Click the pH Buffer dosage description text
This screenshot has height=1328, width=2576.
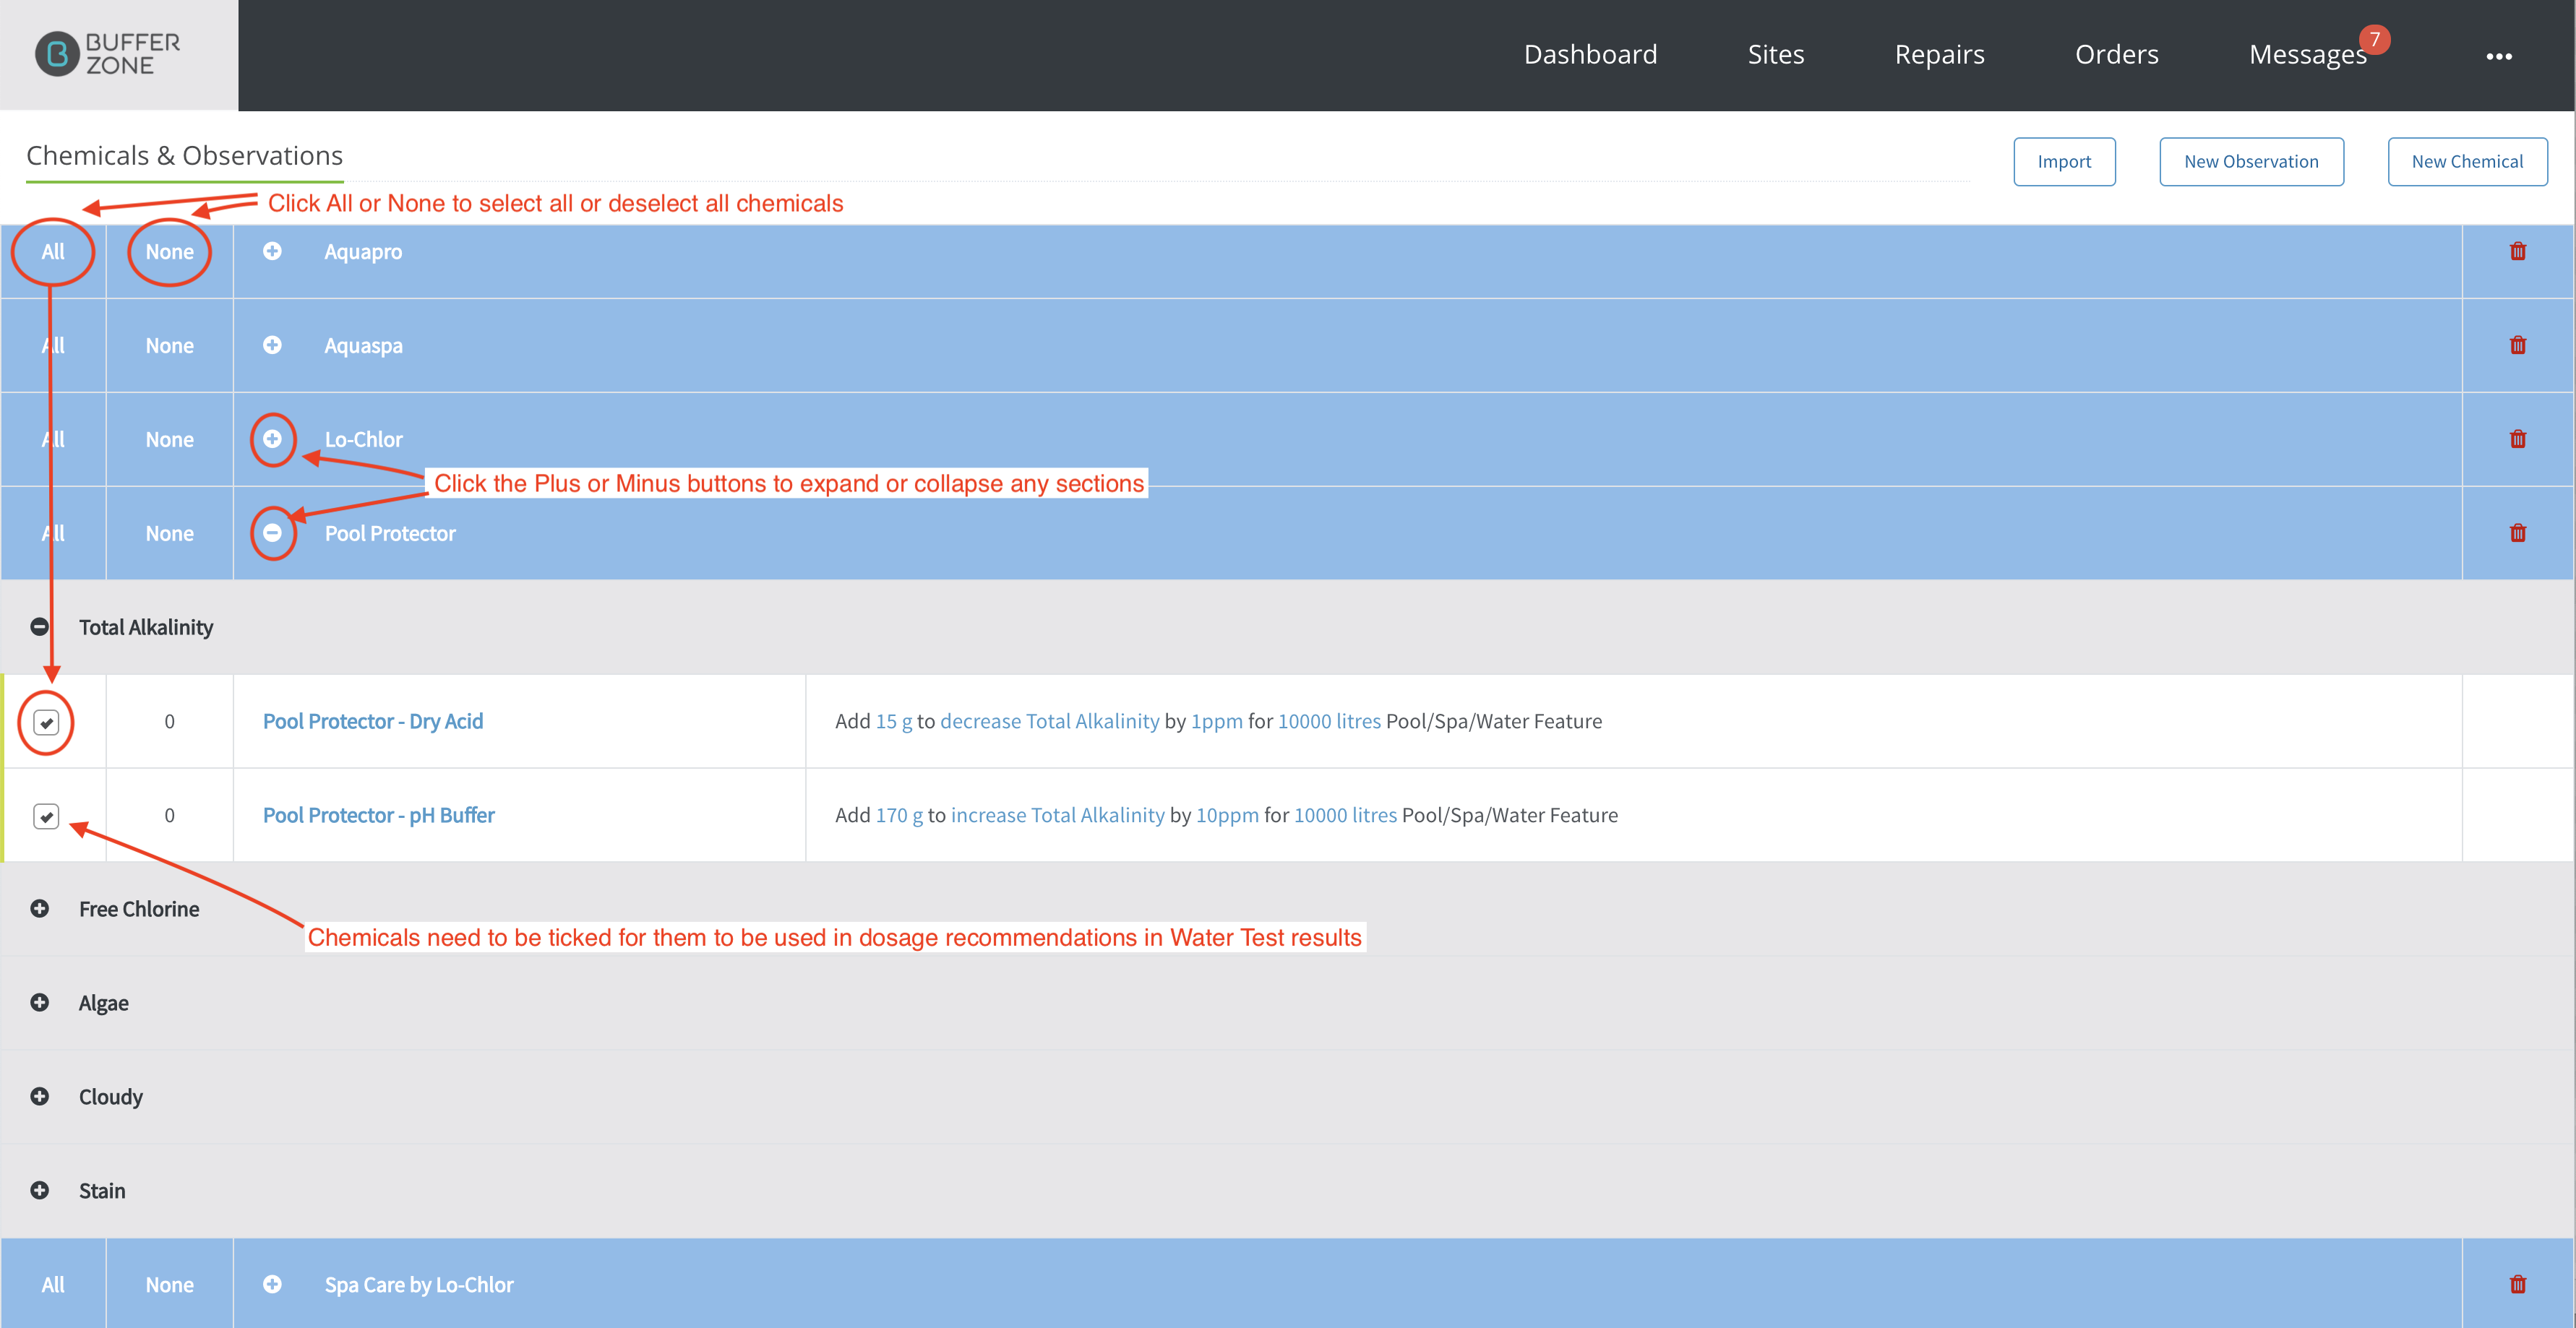coord(1226,816)
